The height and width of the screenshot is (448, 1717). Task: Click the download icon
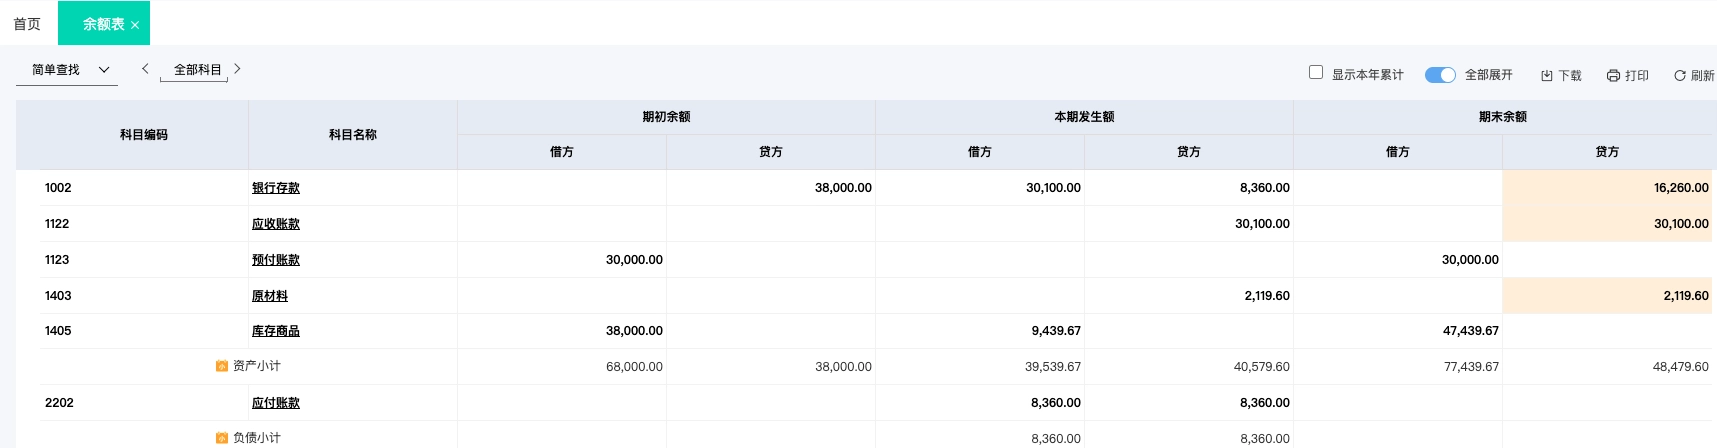point(1546,76)
